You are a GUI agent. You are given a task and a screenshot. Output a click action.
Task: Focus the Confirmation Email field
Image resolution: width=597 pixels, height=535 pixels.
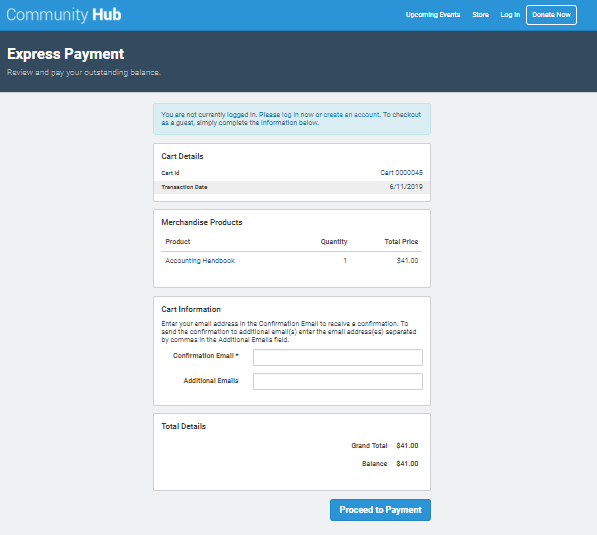pyautogui.click(x=338, y=358)
